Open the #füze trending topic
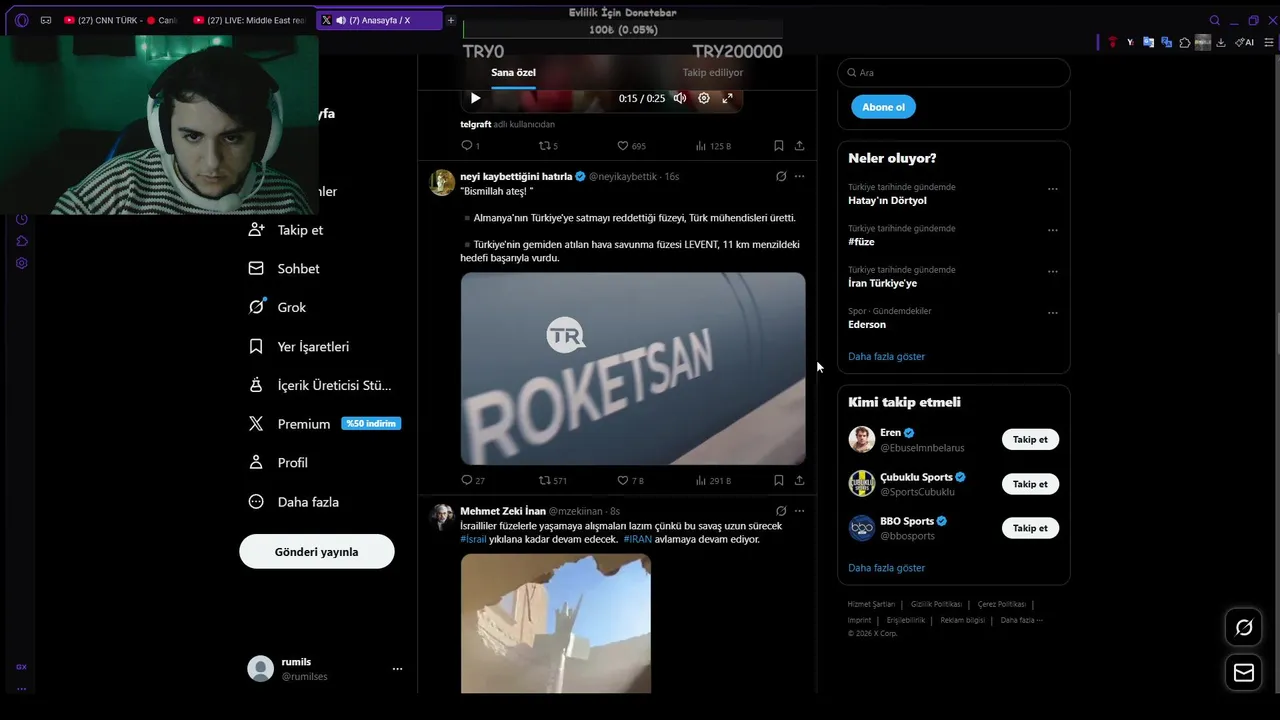The image size is (1280, 720). 861,242
